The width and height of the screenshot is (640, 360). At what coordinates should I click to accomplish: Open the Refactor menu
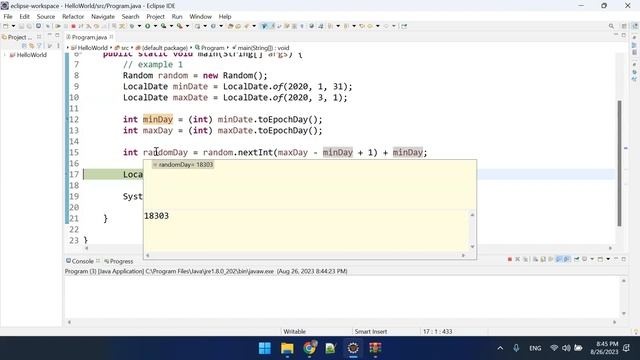click(73, 17)
